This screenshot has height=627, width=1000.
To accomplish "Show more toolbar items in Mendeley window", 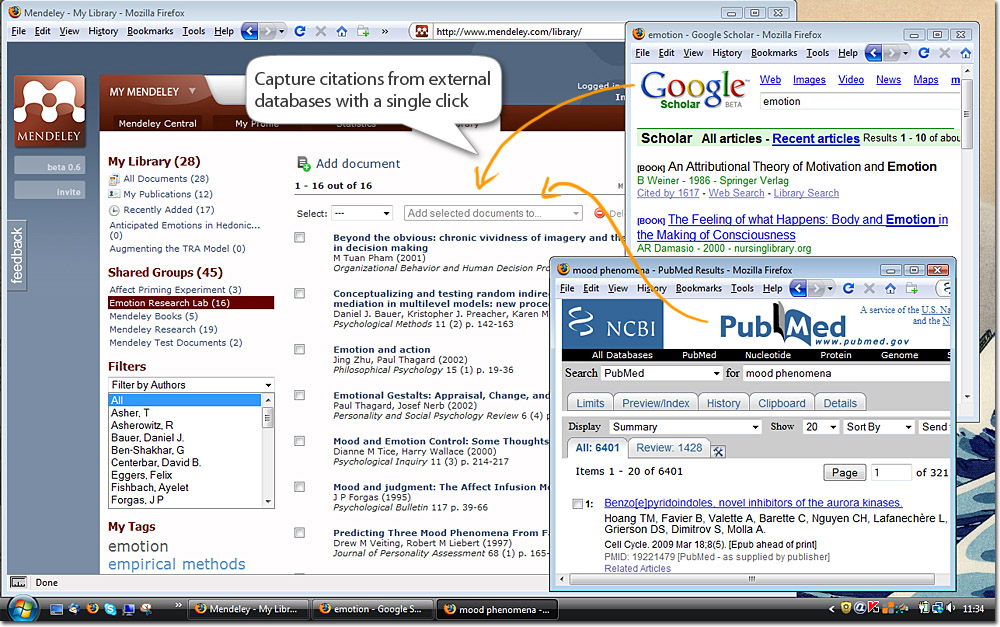I will click(385, 31).
